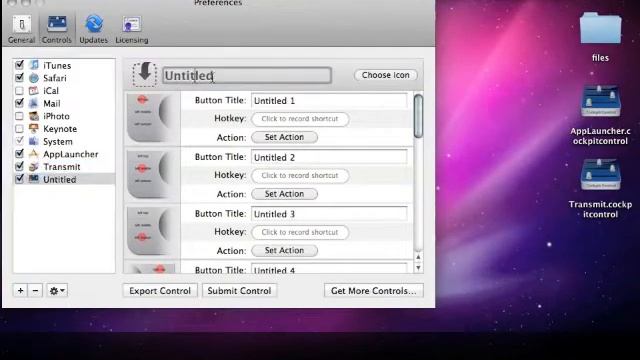Click the AppLauncher icon in the list
Screen dimensions: 640x360
[34, 154]
